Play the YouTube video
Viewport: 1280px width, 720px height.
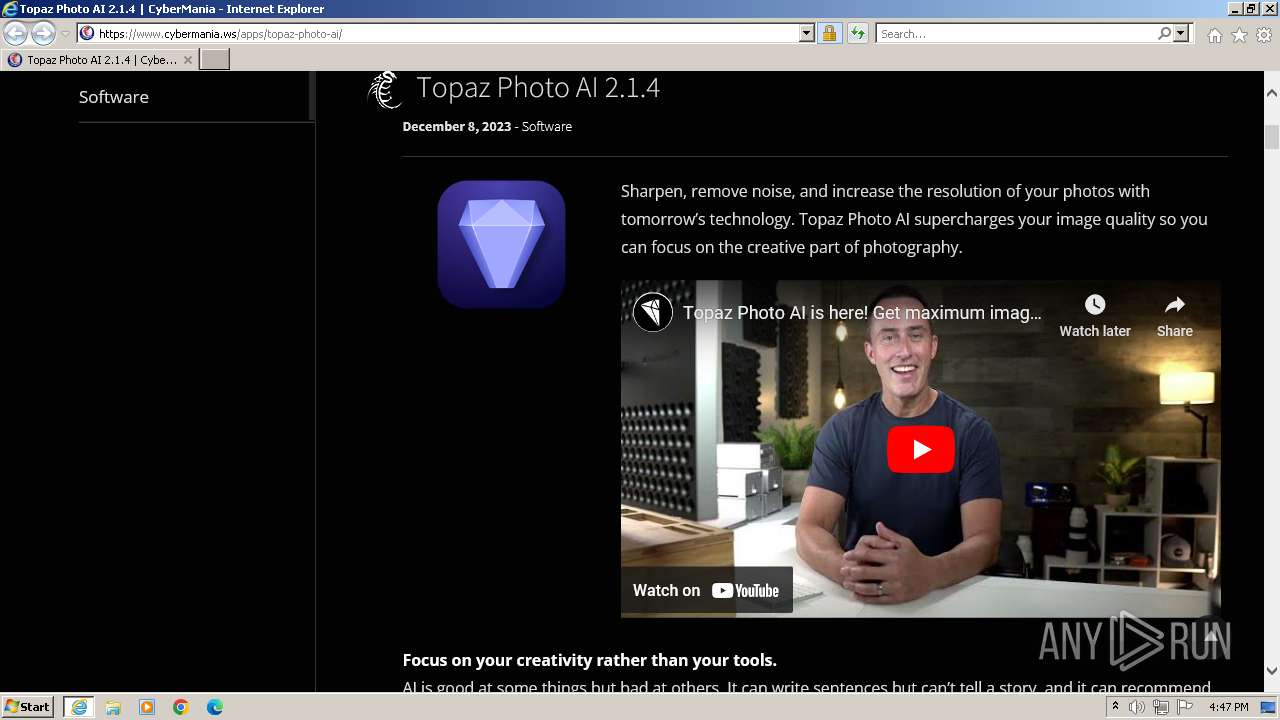click(x=921, y=450)
